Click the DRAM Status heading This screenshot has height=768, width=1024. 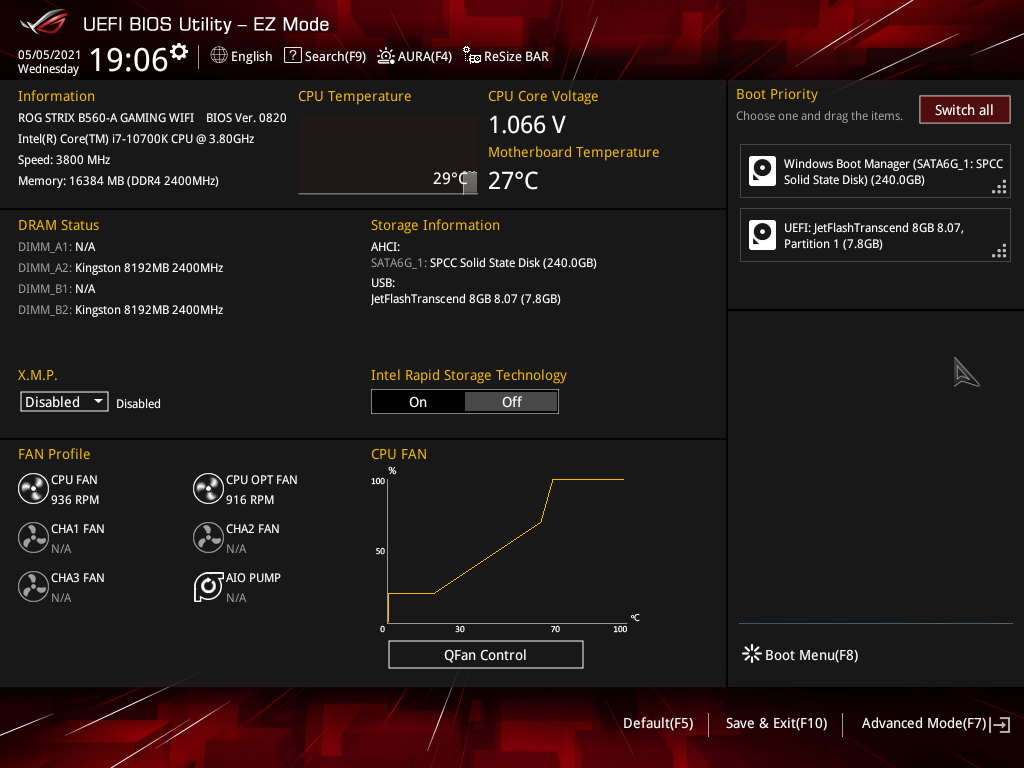[59, 225]
